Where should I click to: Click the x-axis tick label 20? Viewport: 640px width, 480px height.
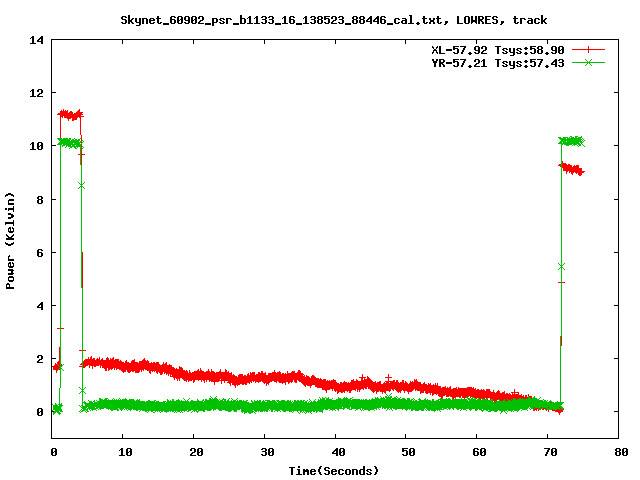point(196,452)
